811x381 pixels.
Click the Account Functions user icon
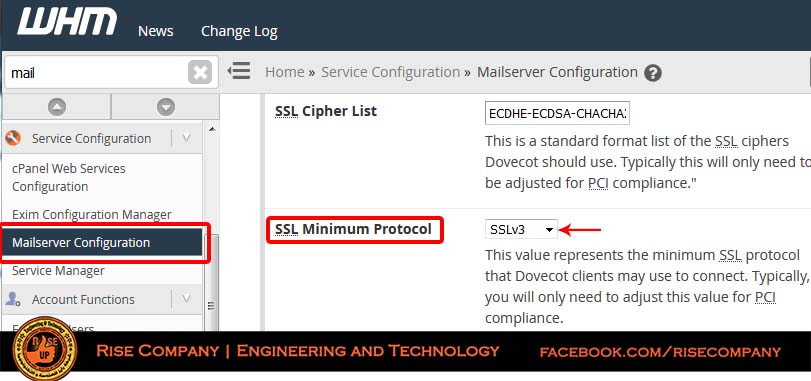(x=13, y=299)
